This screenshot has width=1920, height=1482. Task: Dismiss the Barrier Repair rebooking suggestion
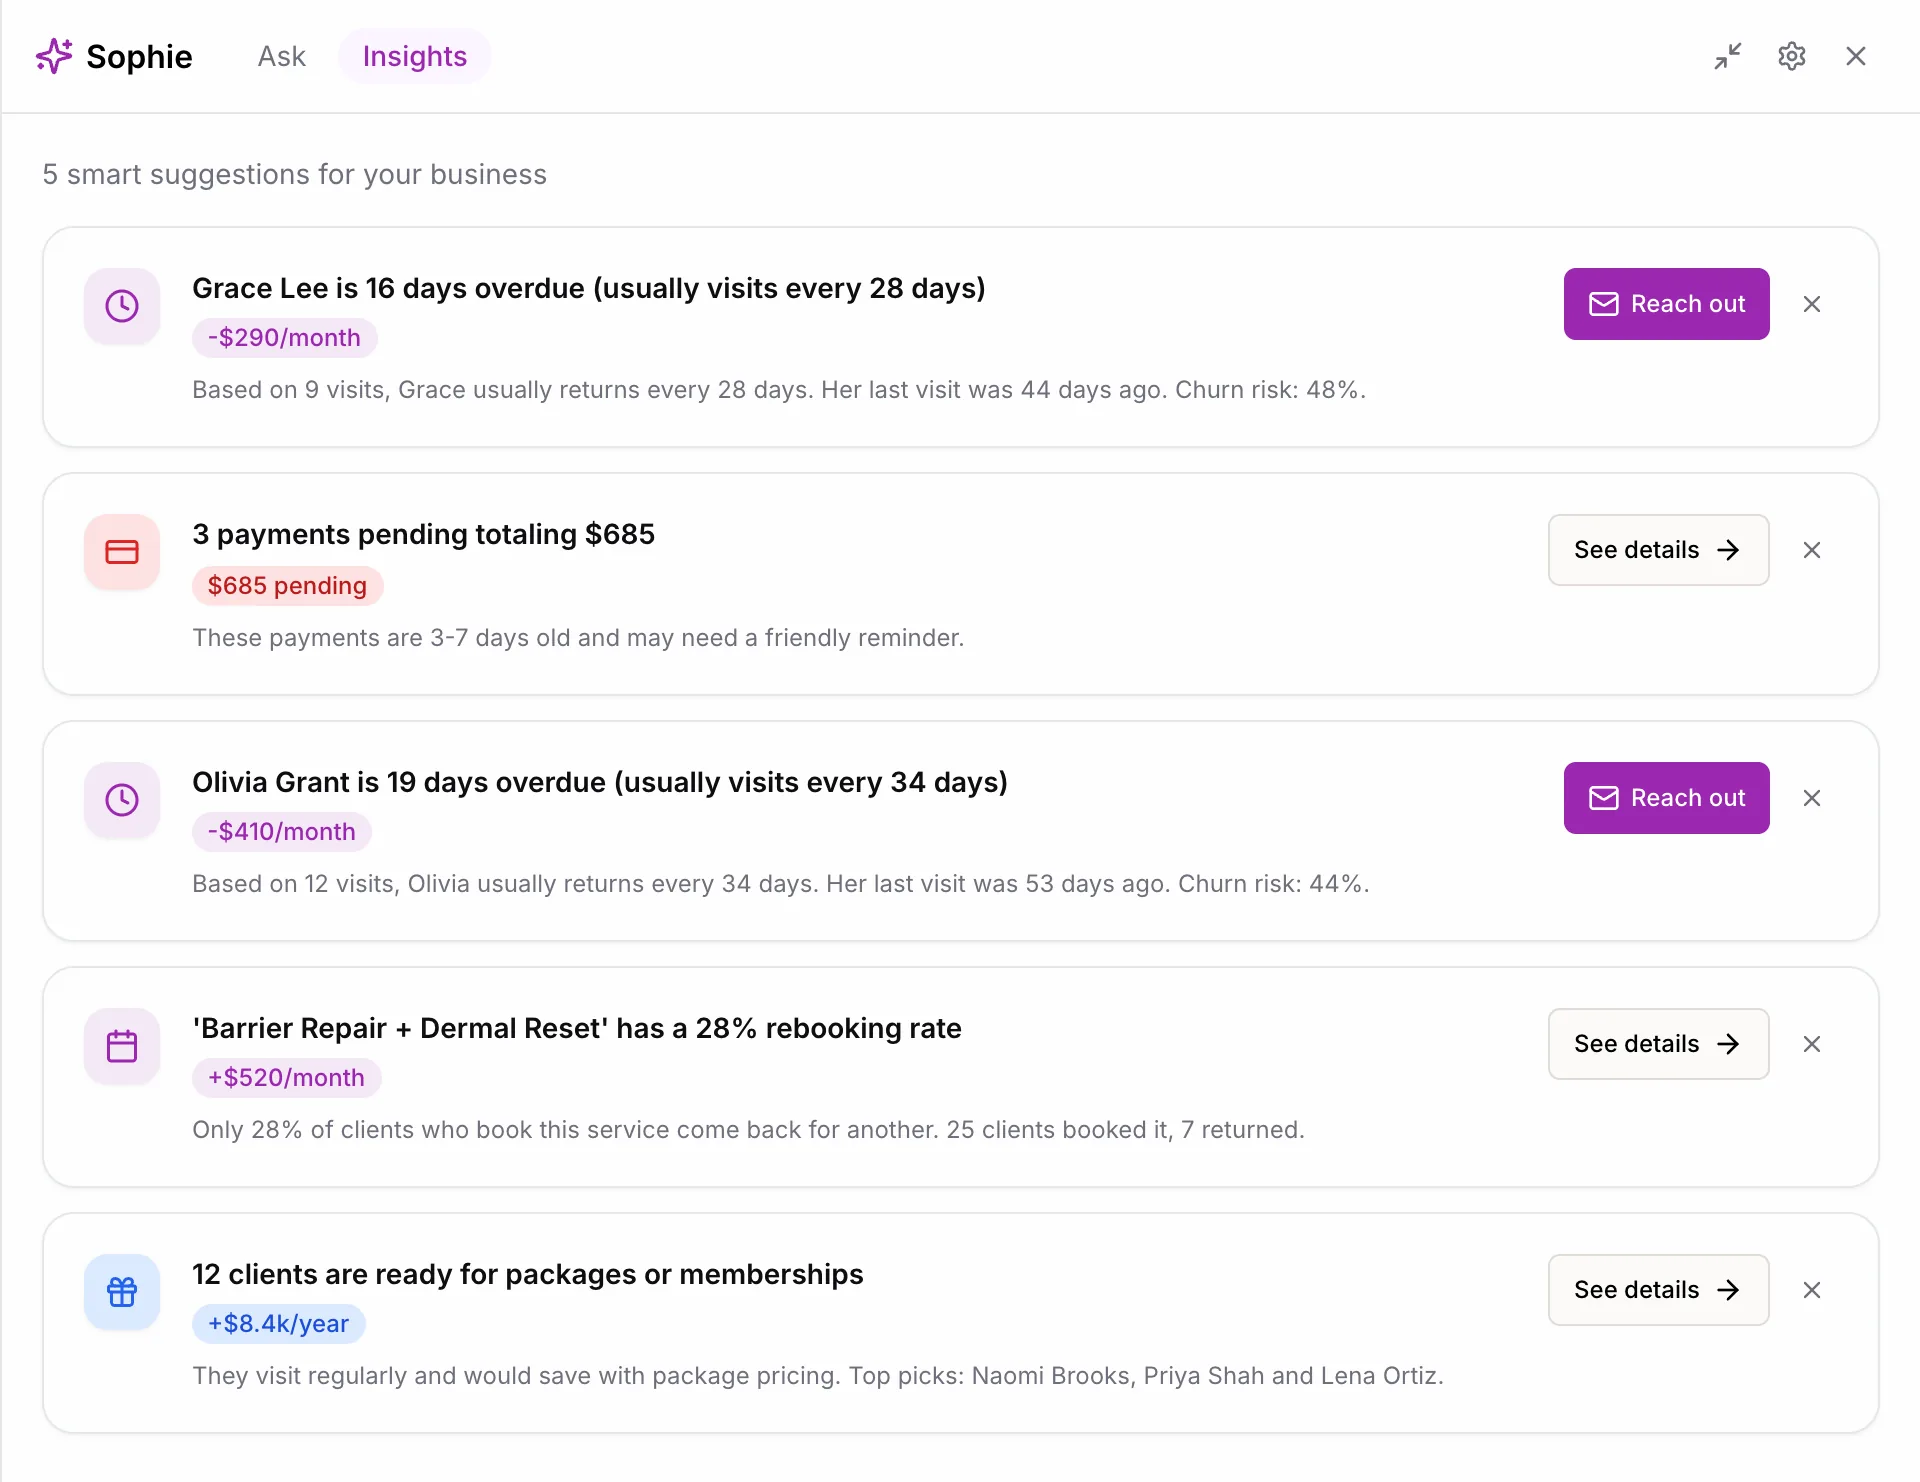pos(1812,1044)
